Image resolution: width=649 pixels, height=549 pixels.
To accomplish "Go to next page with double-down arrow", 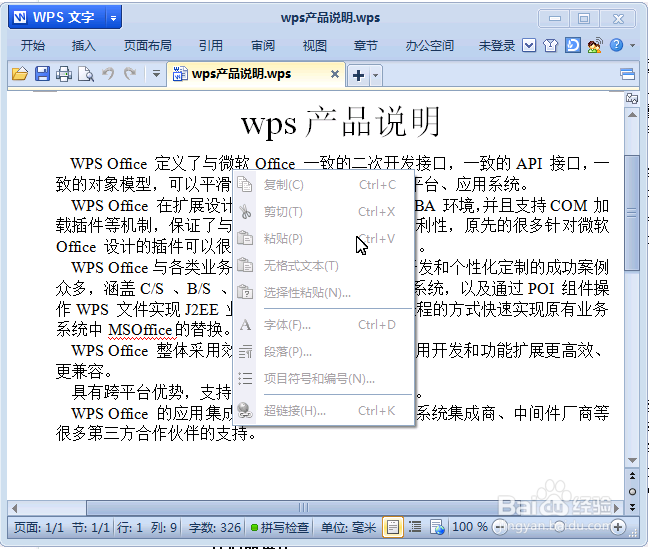I will (x=632, y=507).
